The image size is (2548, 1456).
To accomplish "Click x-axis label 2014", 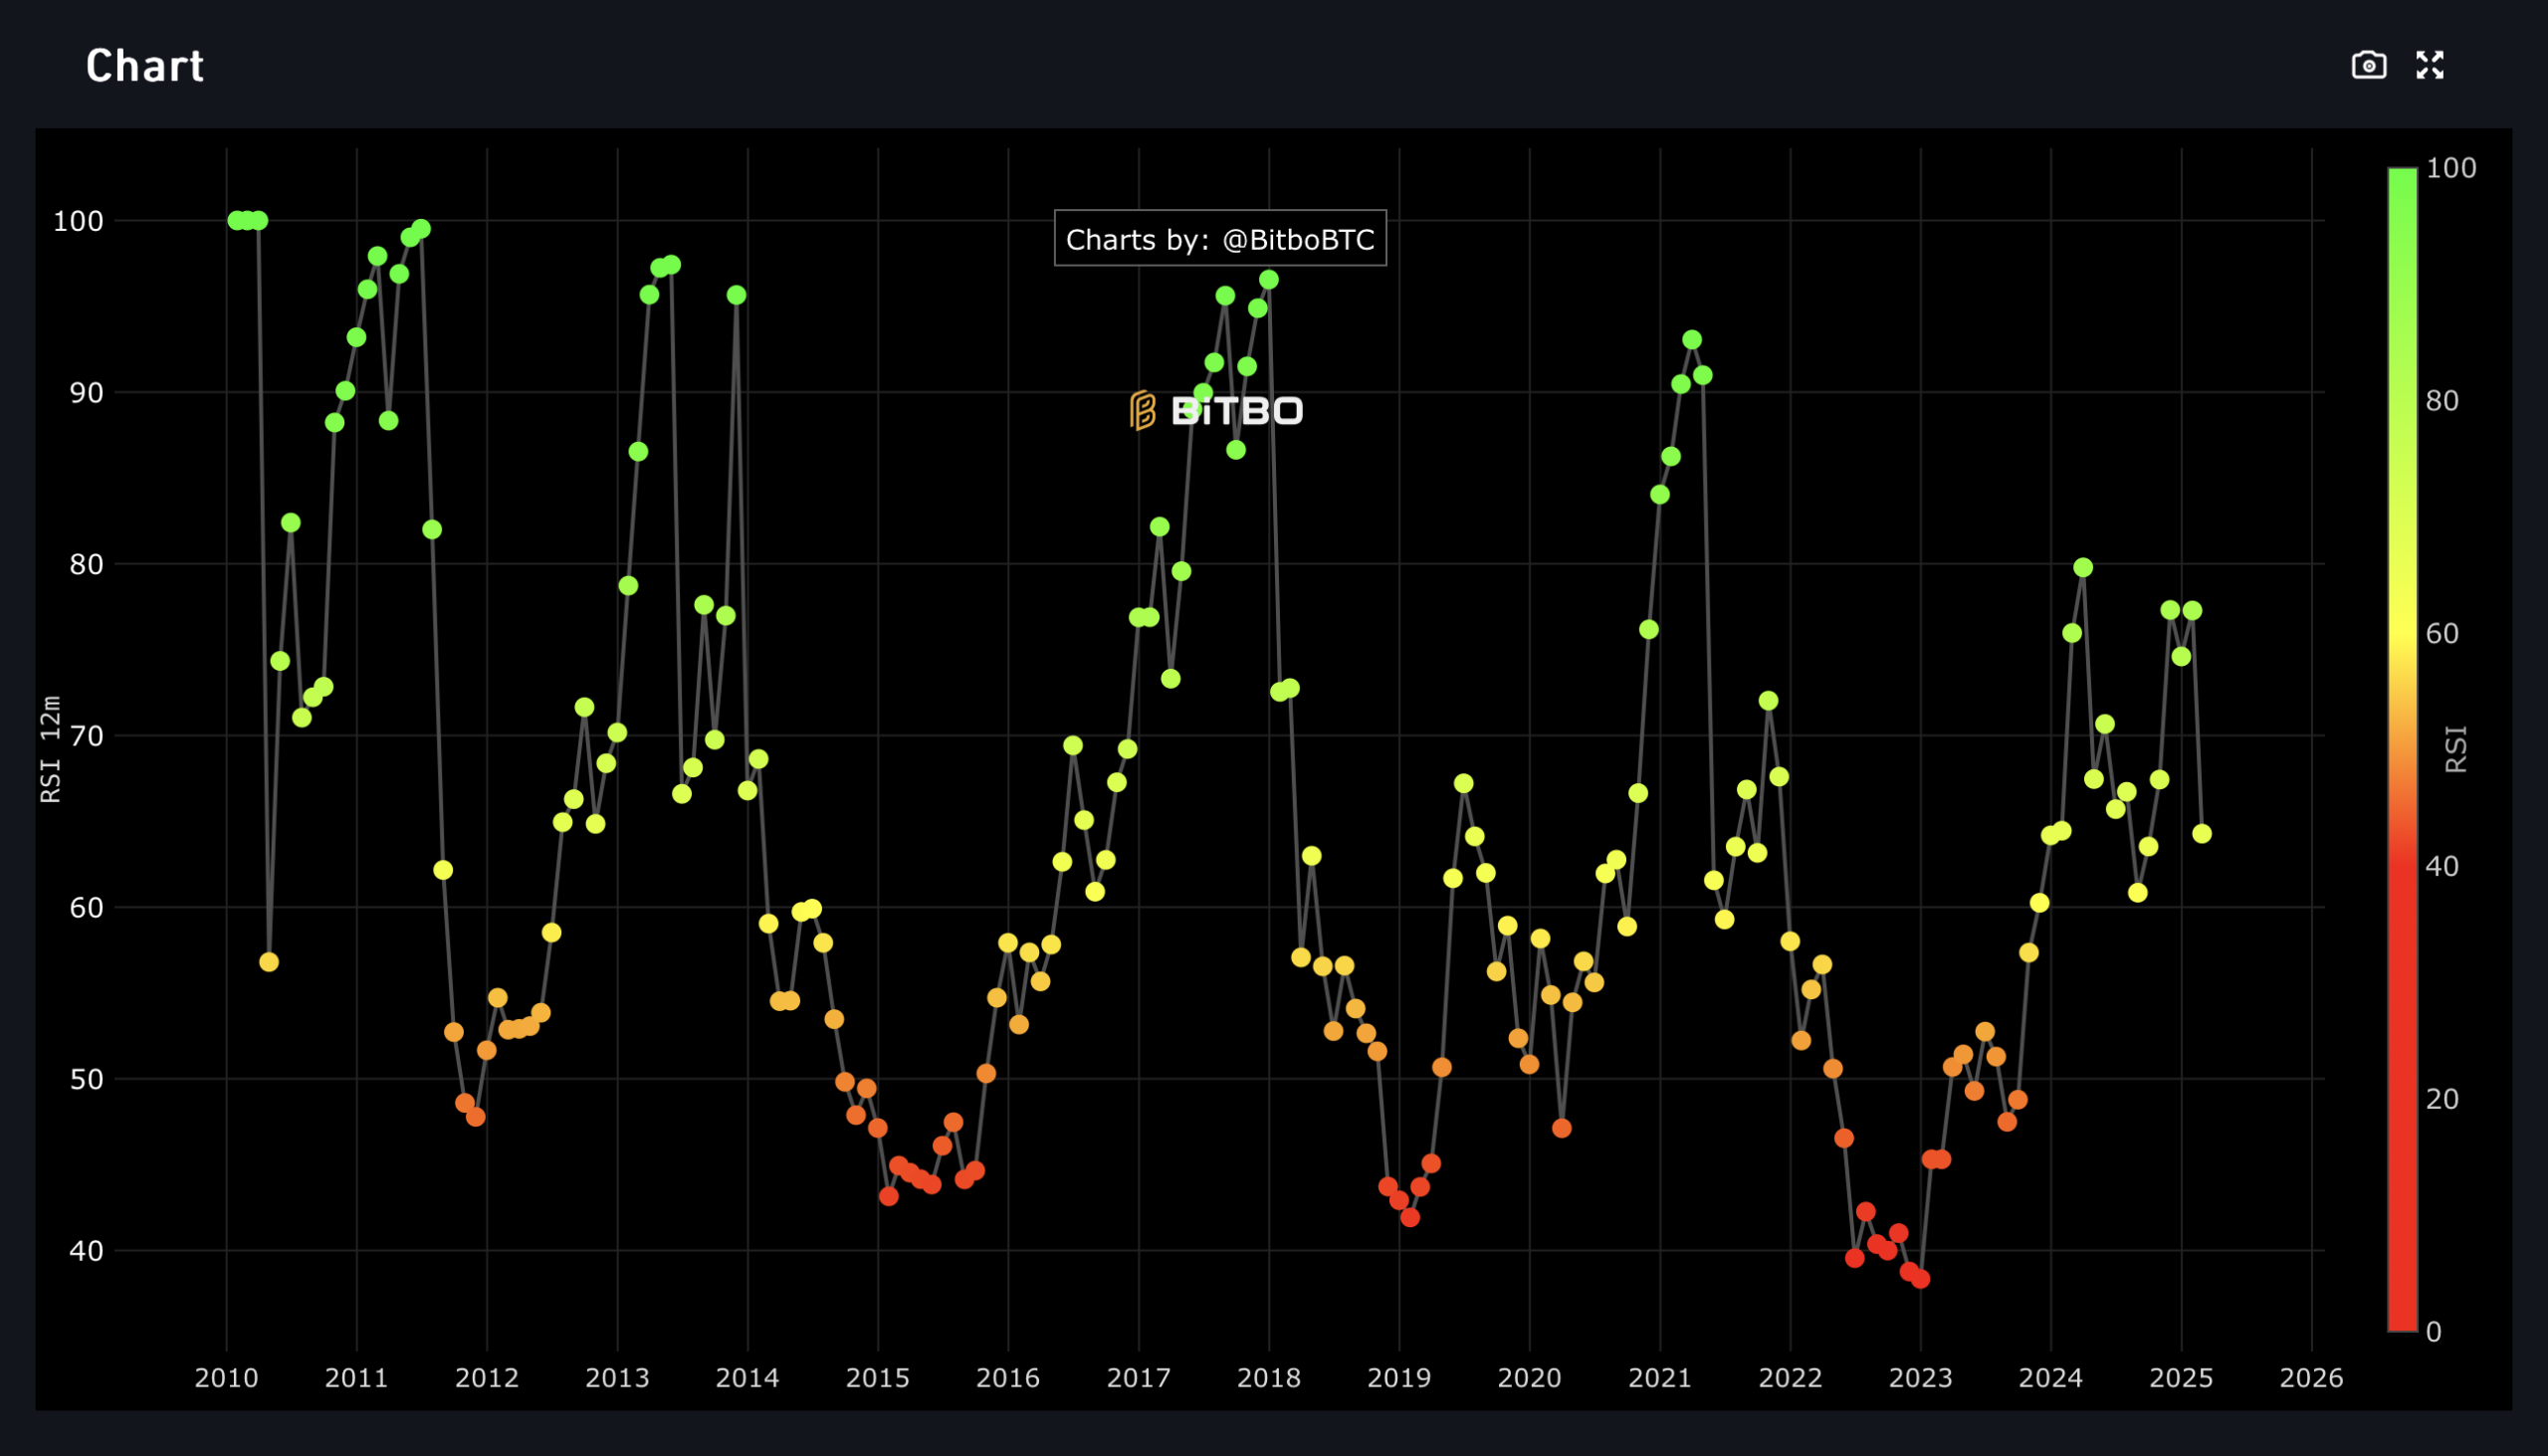I will pyautogui.click(x=748, y=1378).
